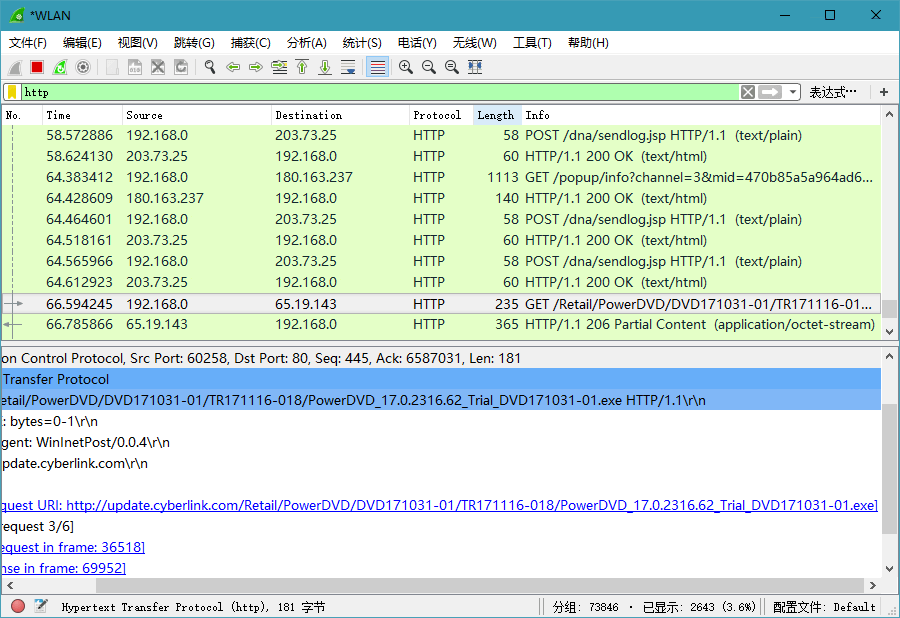Follow the full request URI link
The height and width of the screenshot is (618, 900).
pos(471,505)
